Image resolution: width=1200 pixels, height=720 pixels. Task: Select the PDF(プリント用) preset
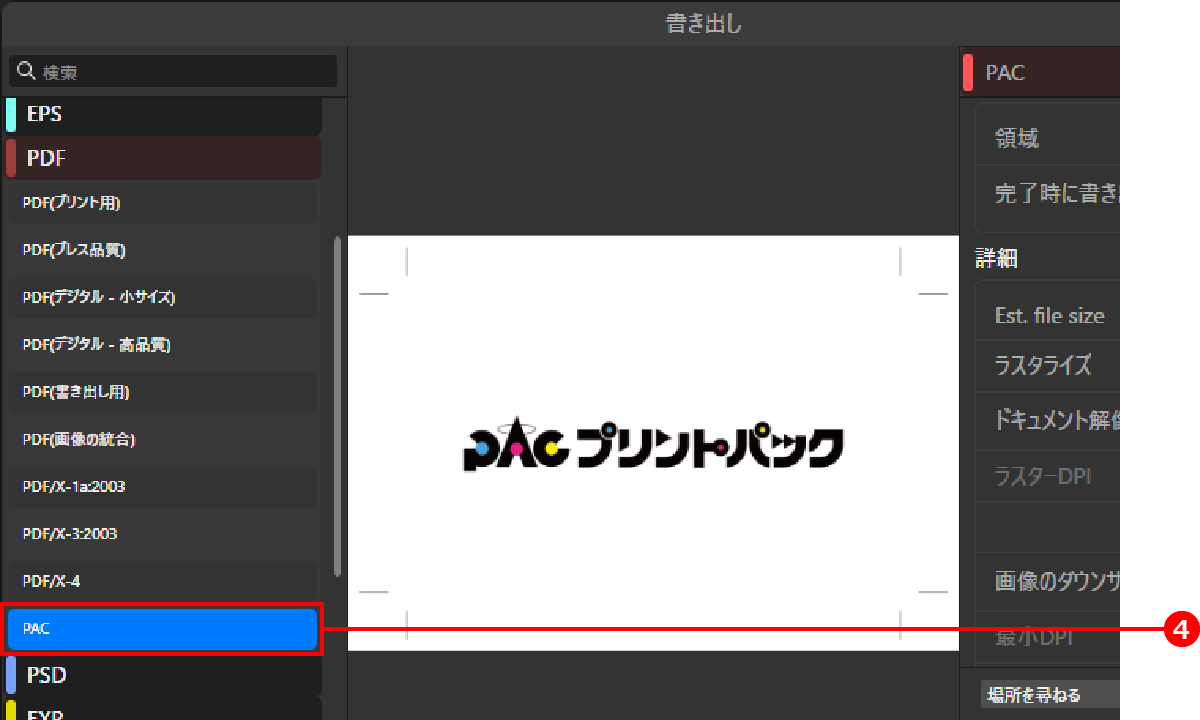pos(162,203)
